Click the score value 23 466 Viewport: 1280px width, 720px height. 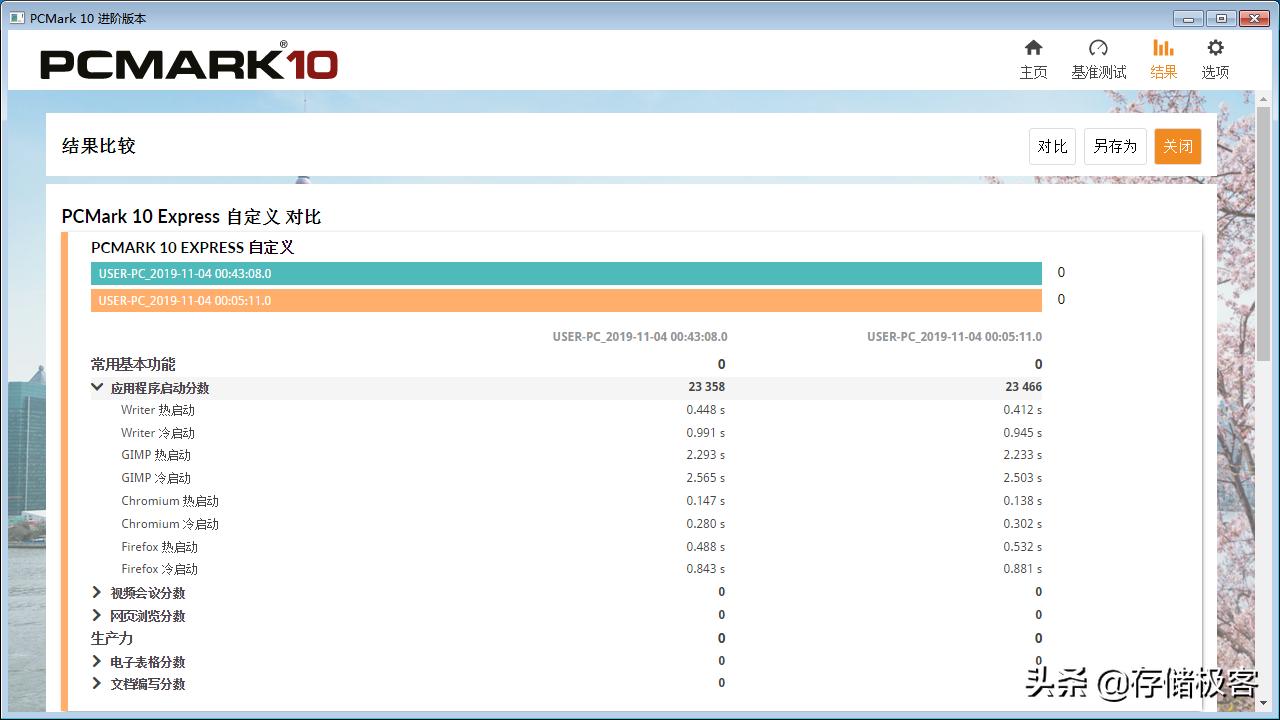click(1024, 387)
